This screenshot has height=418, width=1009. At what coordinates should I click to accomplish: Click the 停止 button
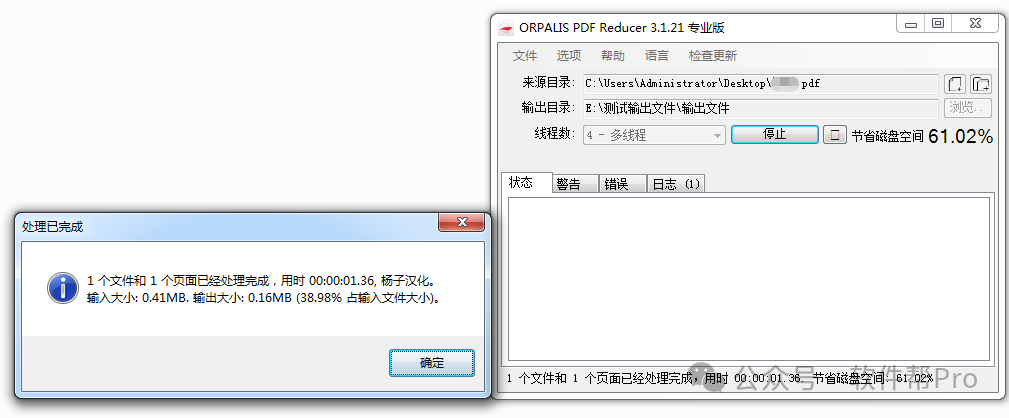pos(775,135)
